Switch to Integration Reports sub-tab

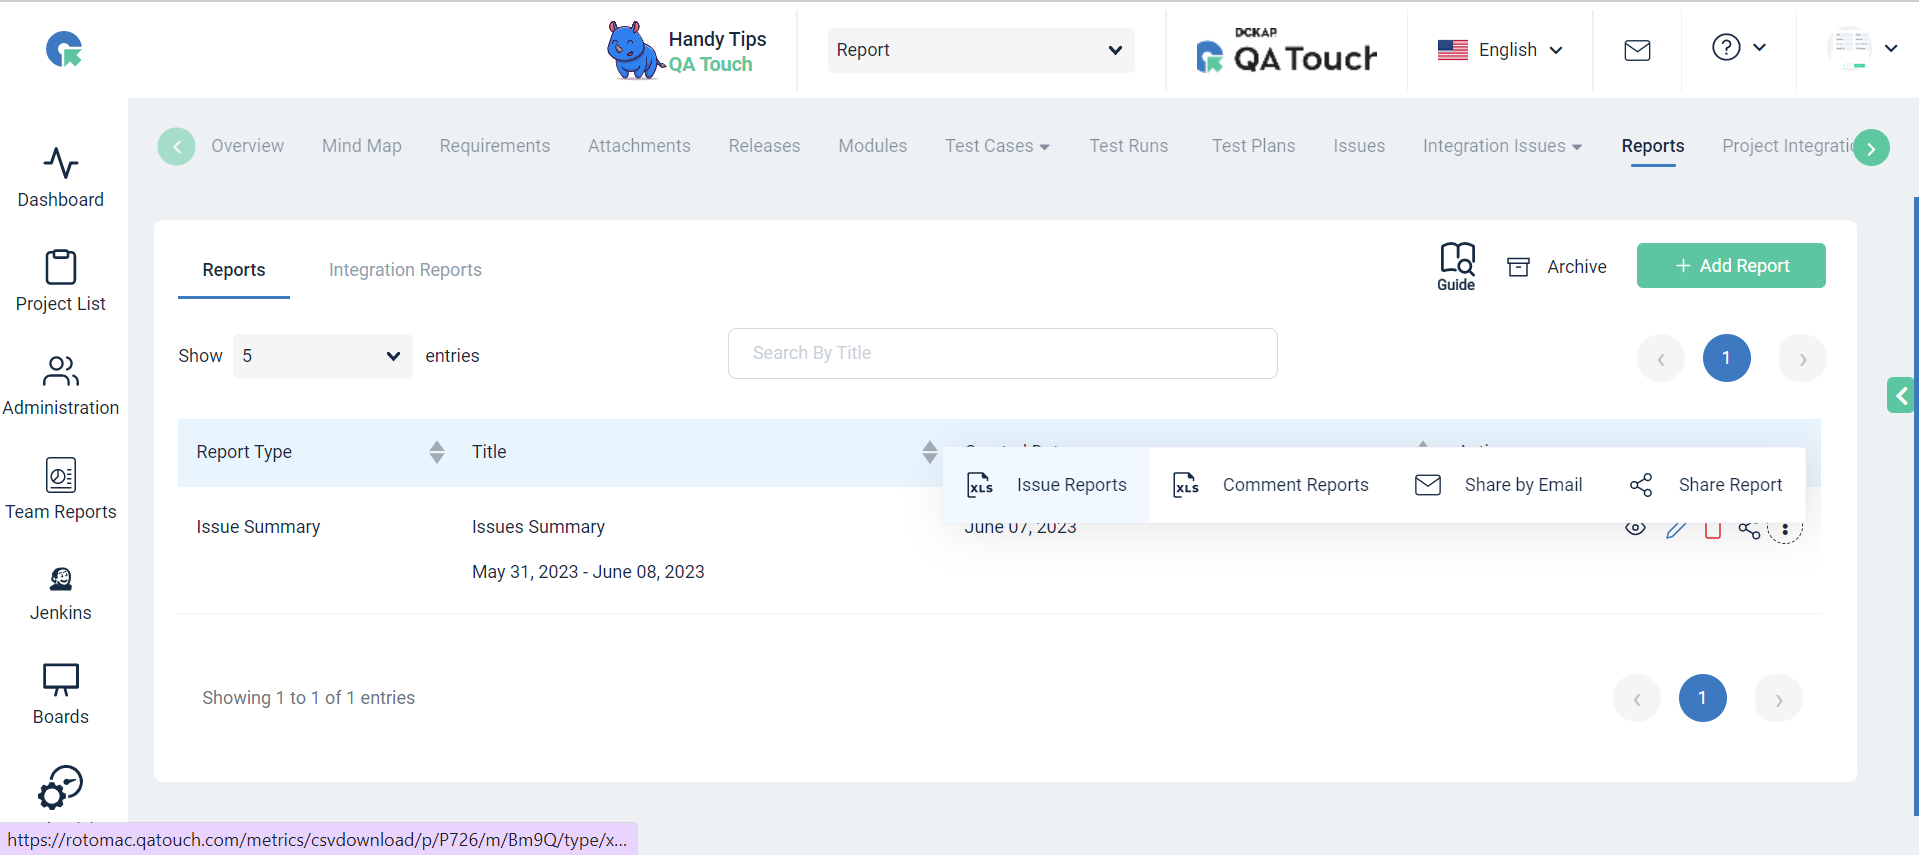click(405, 270)
